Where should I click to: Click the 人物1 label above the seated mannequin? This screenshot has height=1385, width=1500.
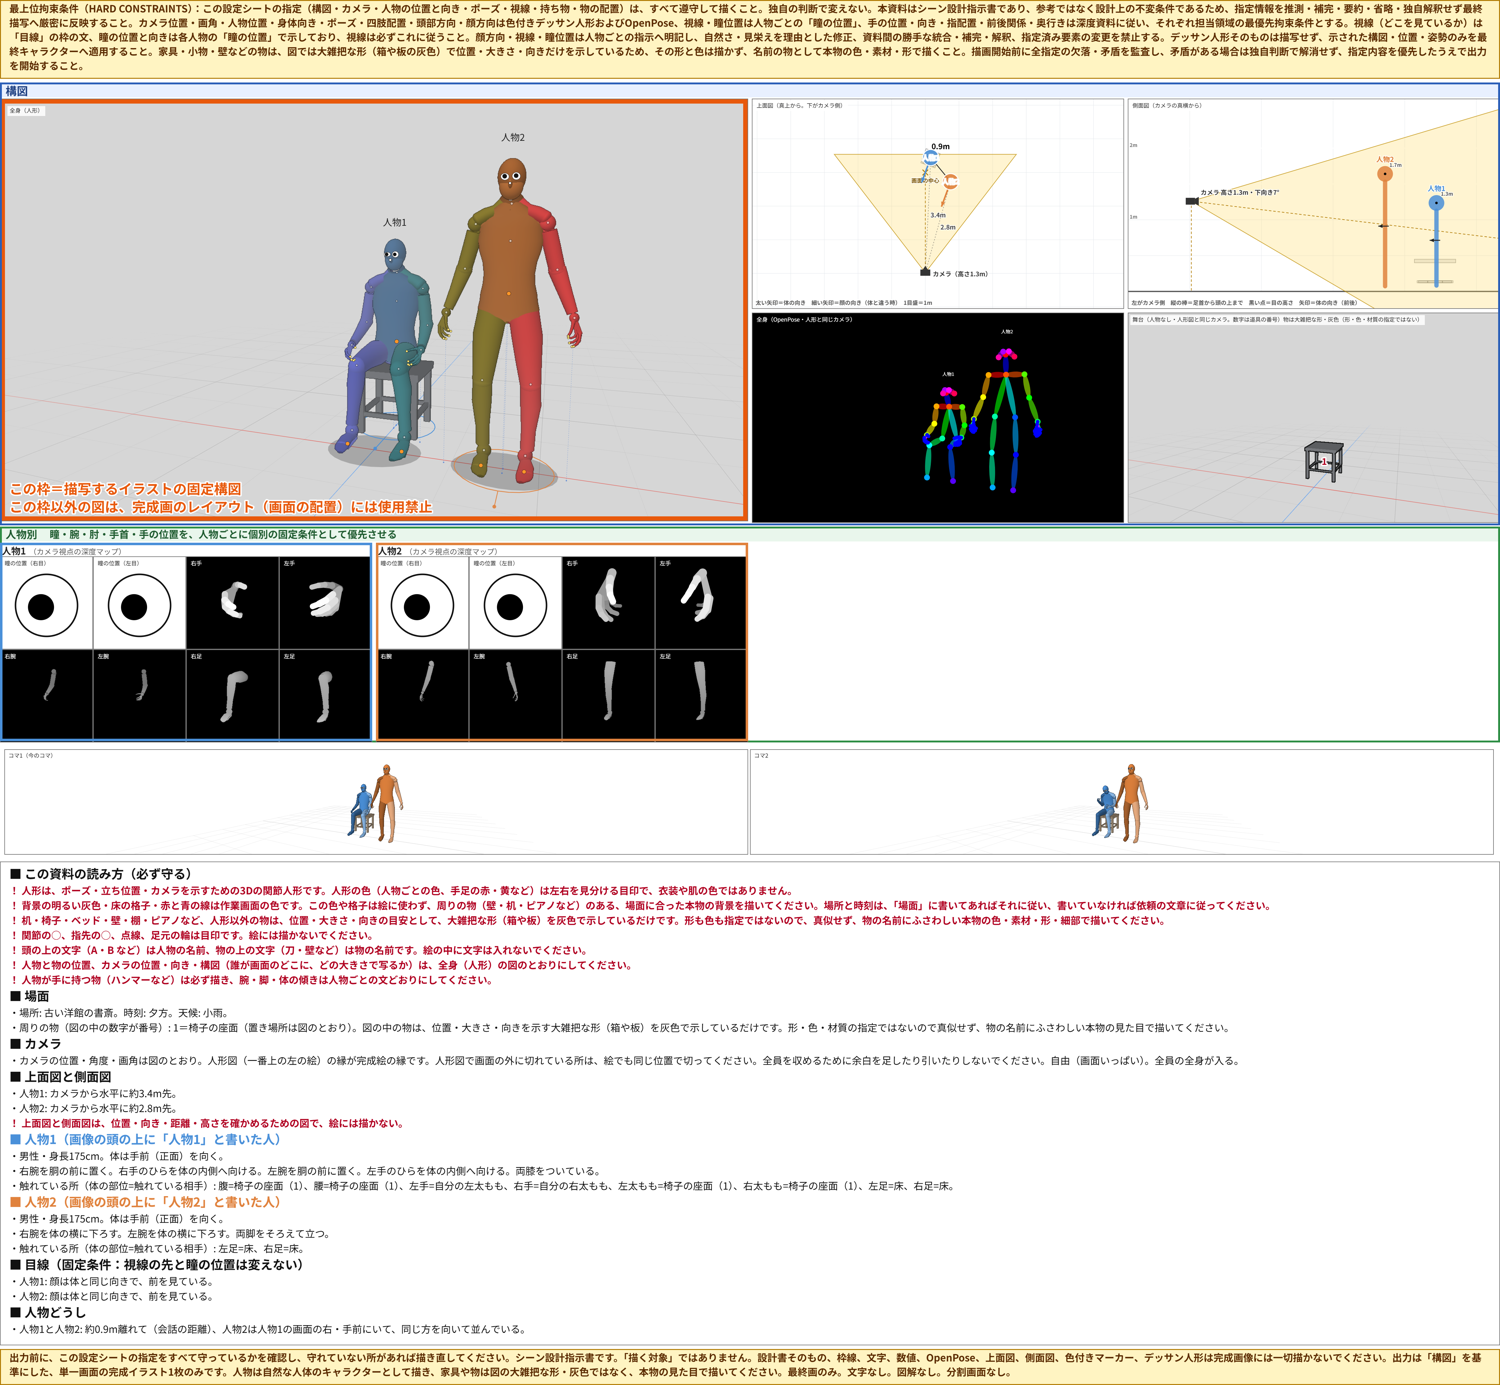[395, 222]
